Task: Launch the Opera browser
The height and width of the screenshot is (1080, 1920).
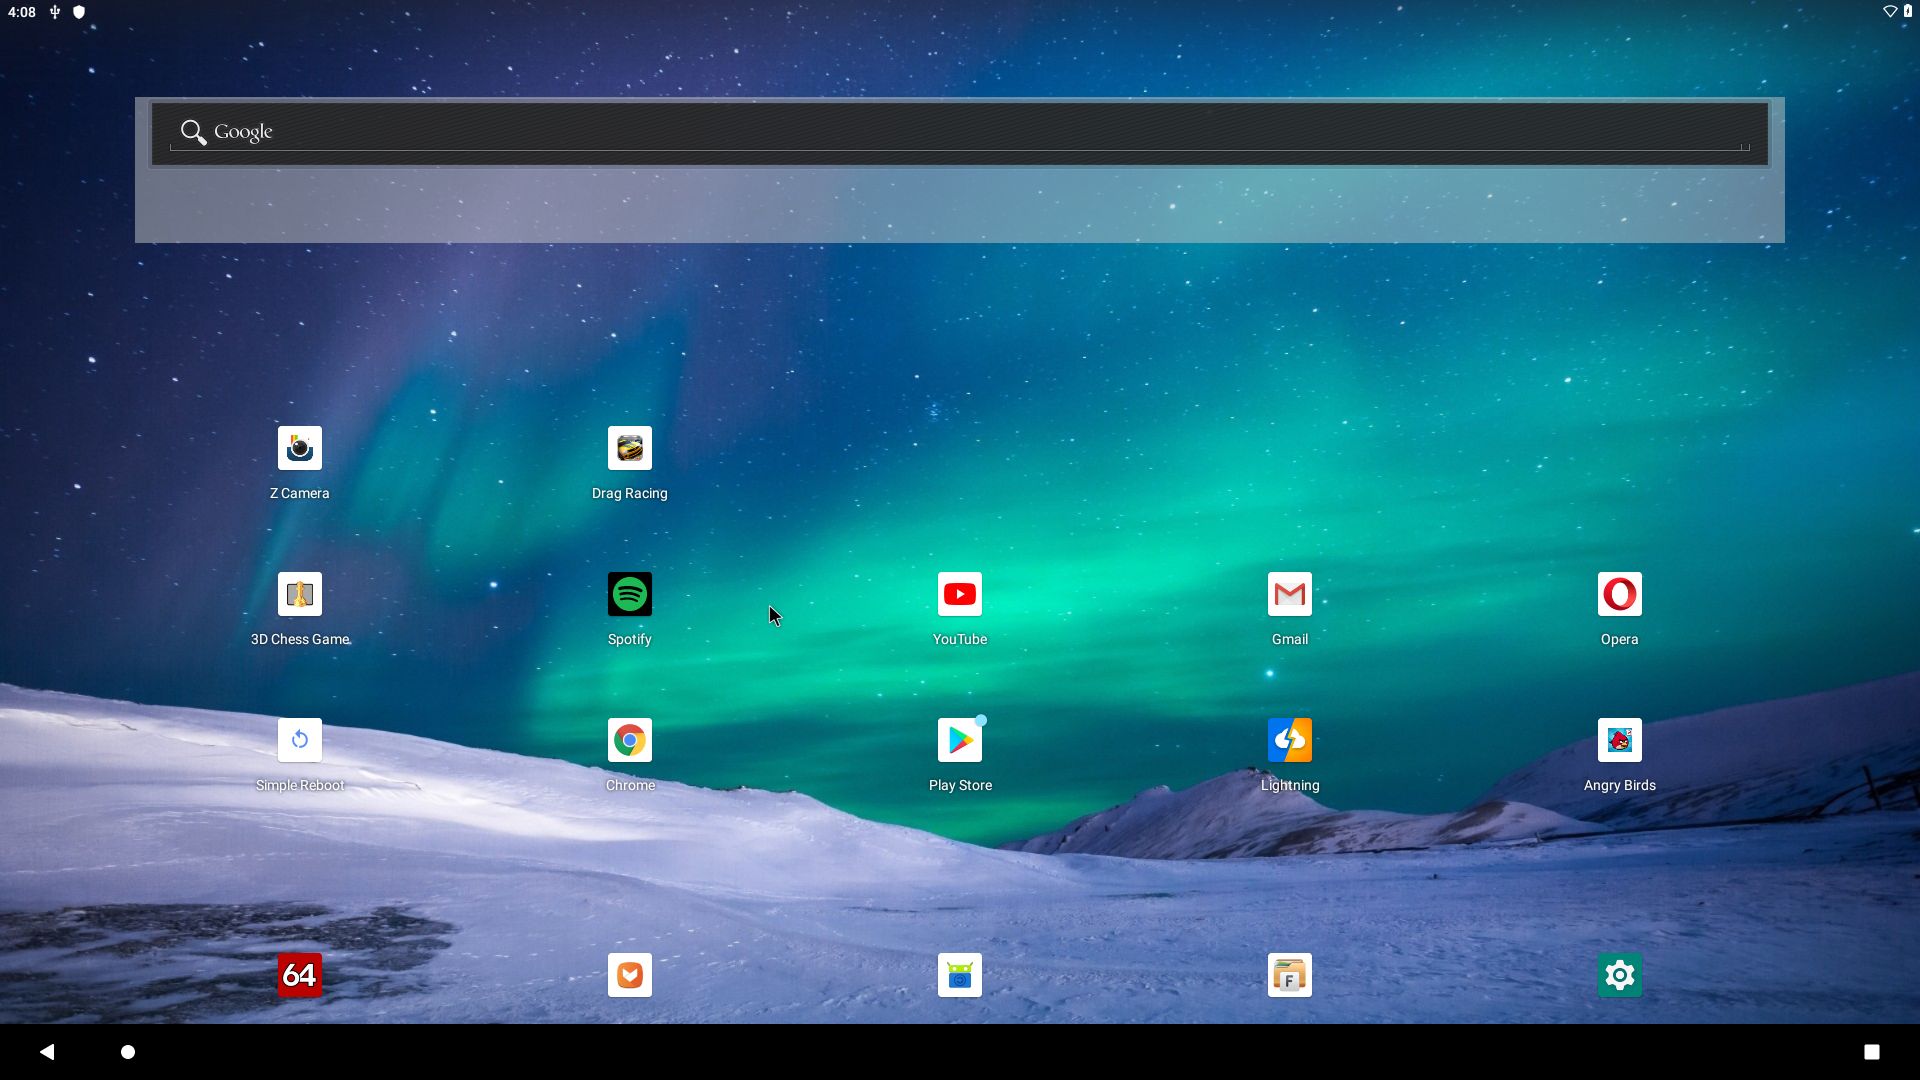Action: [x=1619, y=595]
